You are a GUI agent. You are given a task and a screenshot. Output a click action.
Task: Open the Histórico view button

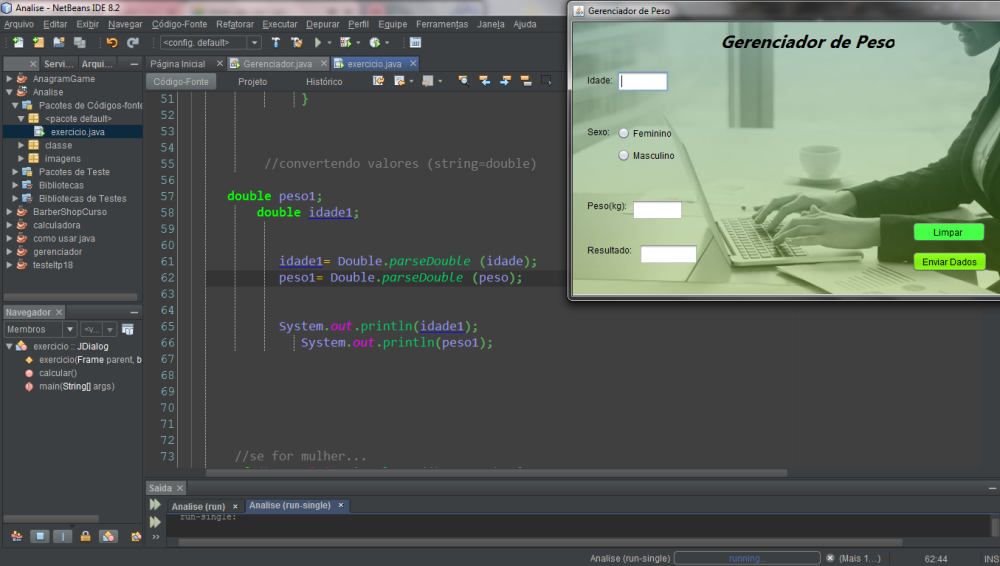coord(324,82)
